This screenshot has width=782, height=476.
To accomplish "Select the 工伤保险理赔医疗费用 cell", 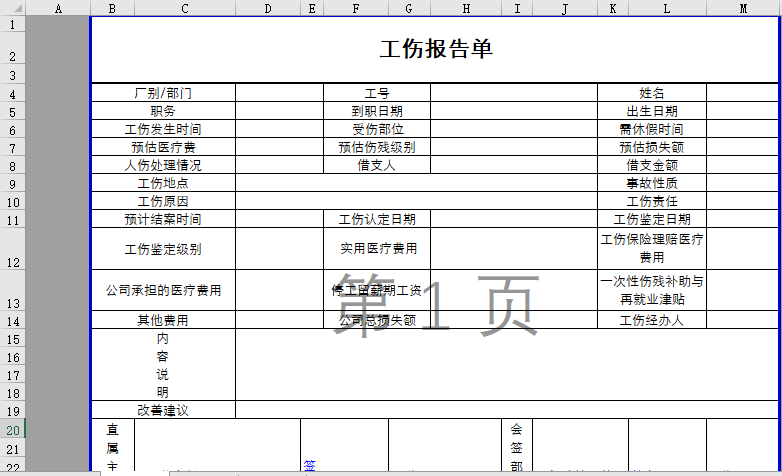I will [652, 249].
